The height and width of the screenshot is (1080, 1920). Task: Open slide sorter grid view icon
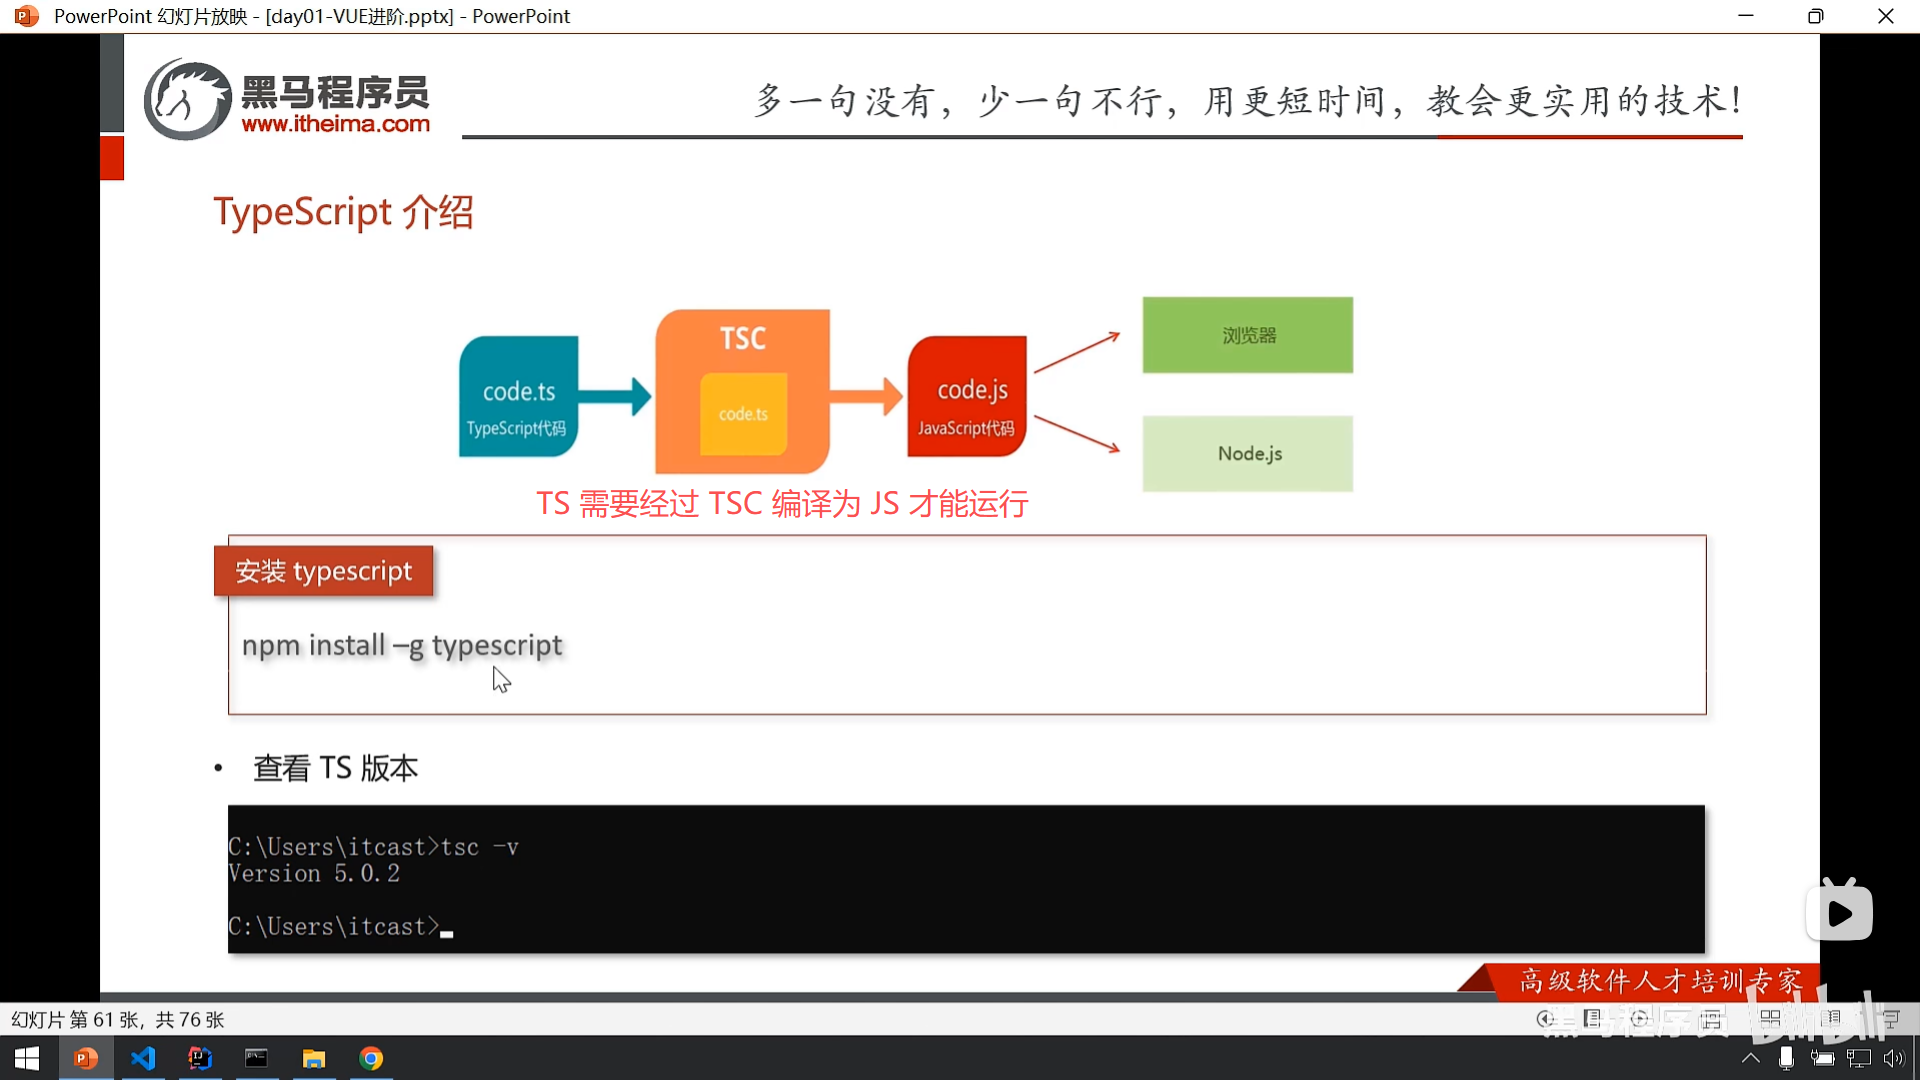click(x=1770, y=1019)
